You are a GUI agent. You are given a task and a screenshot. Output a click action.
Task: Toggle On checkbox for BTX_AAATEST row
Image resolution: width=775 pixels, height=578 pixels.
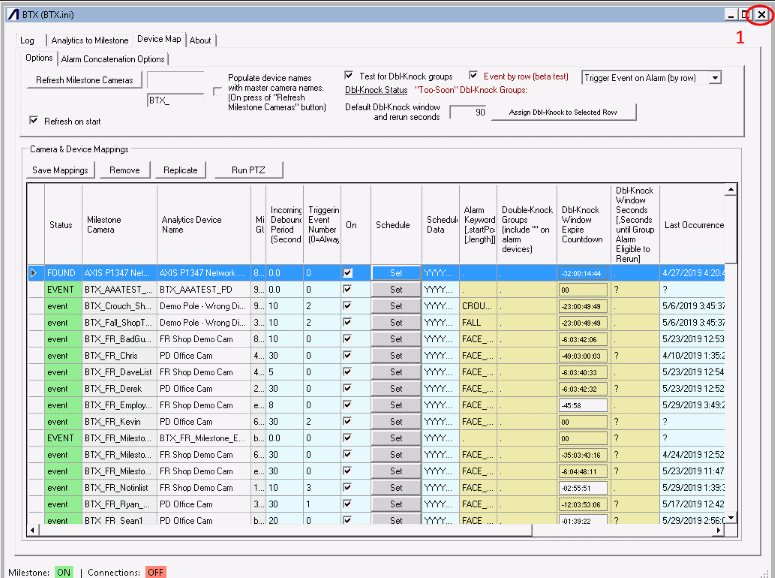point(347,289)
